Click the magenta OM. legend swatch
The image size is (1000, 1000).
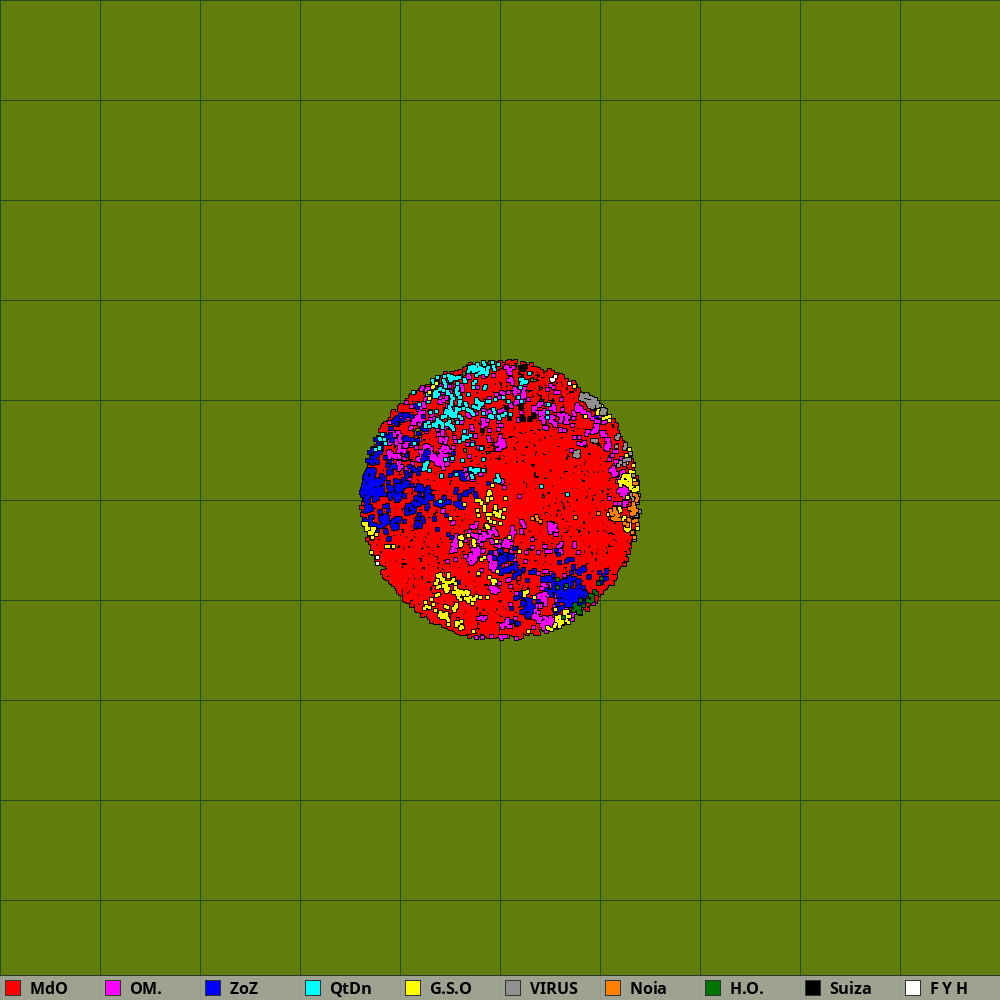[x=113, y=988]
